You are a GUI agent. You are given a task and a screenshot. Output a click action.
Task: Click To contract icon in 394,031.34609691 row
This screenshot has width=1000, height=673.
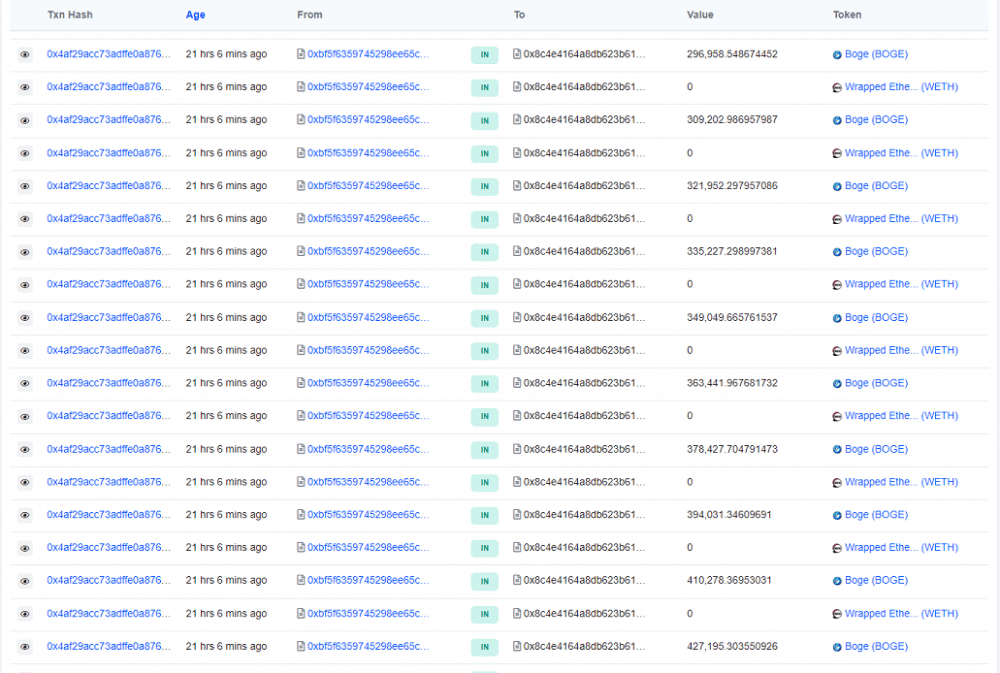tap(517, 515)
